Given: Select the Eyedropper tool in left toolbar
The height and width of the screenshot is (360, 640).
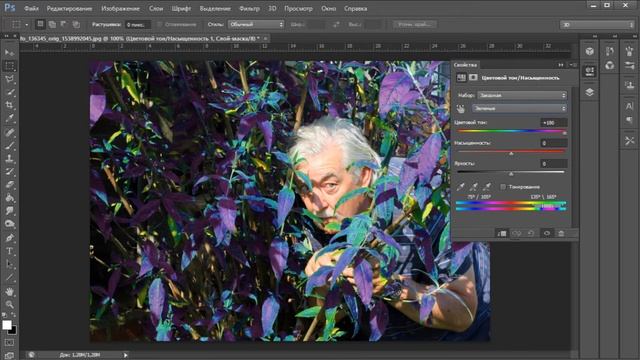Looking at the screenshot, I should pyautogui.click(x=9, y=119).
